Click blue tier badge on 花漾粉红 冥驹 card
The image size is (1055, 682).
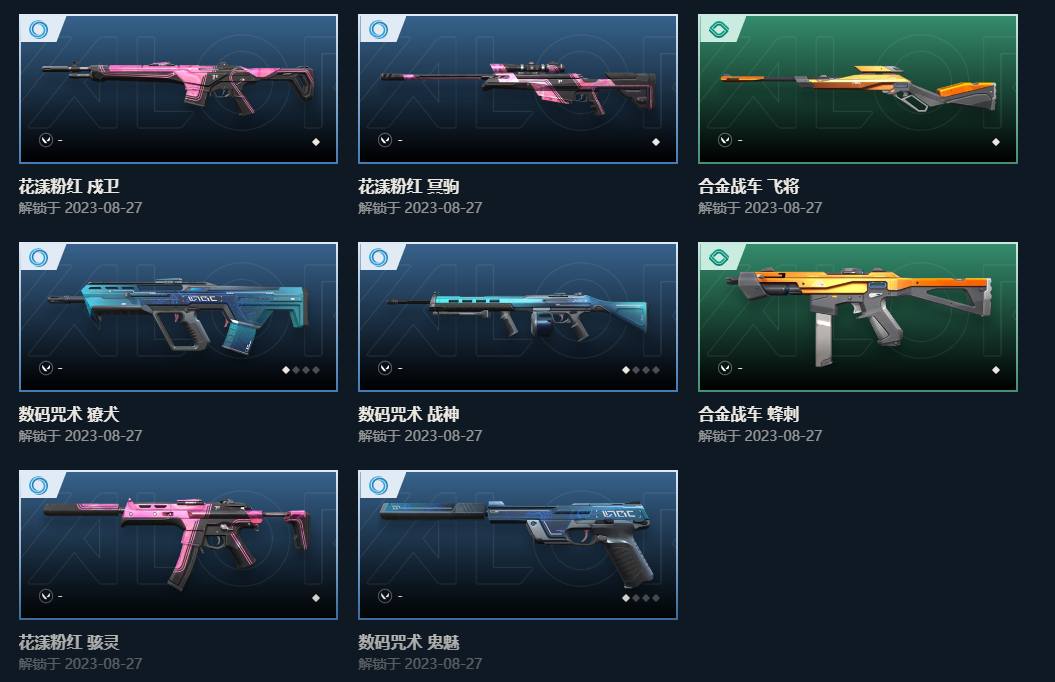[x=379, y=30]
